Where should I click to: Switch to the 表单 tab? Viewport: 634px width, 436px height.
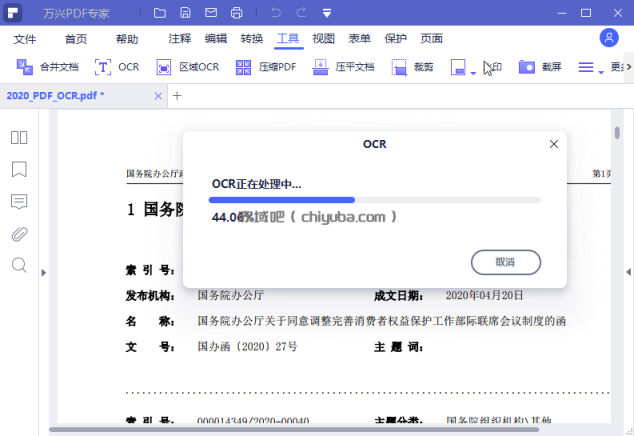click(359, 38)
